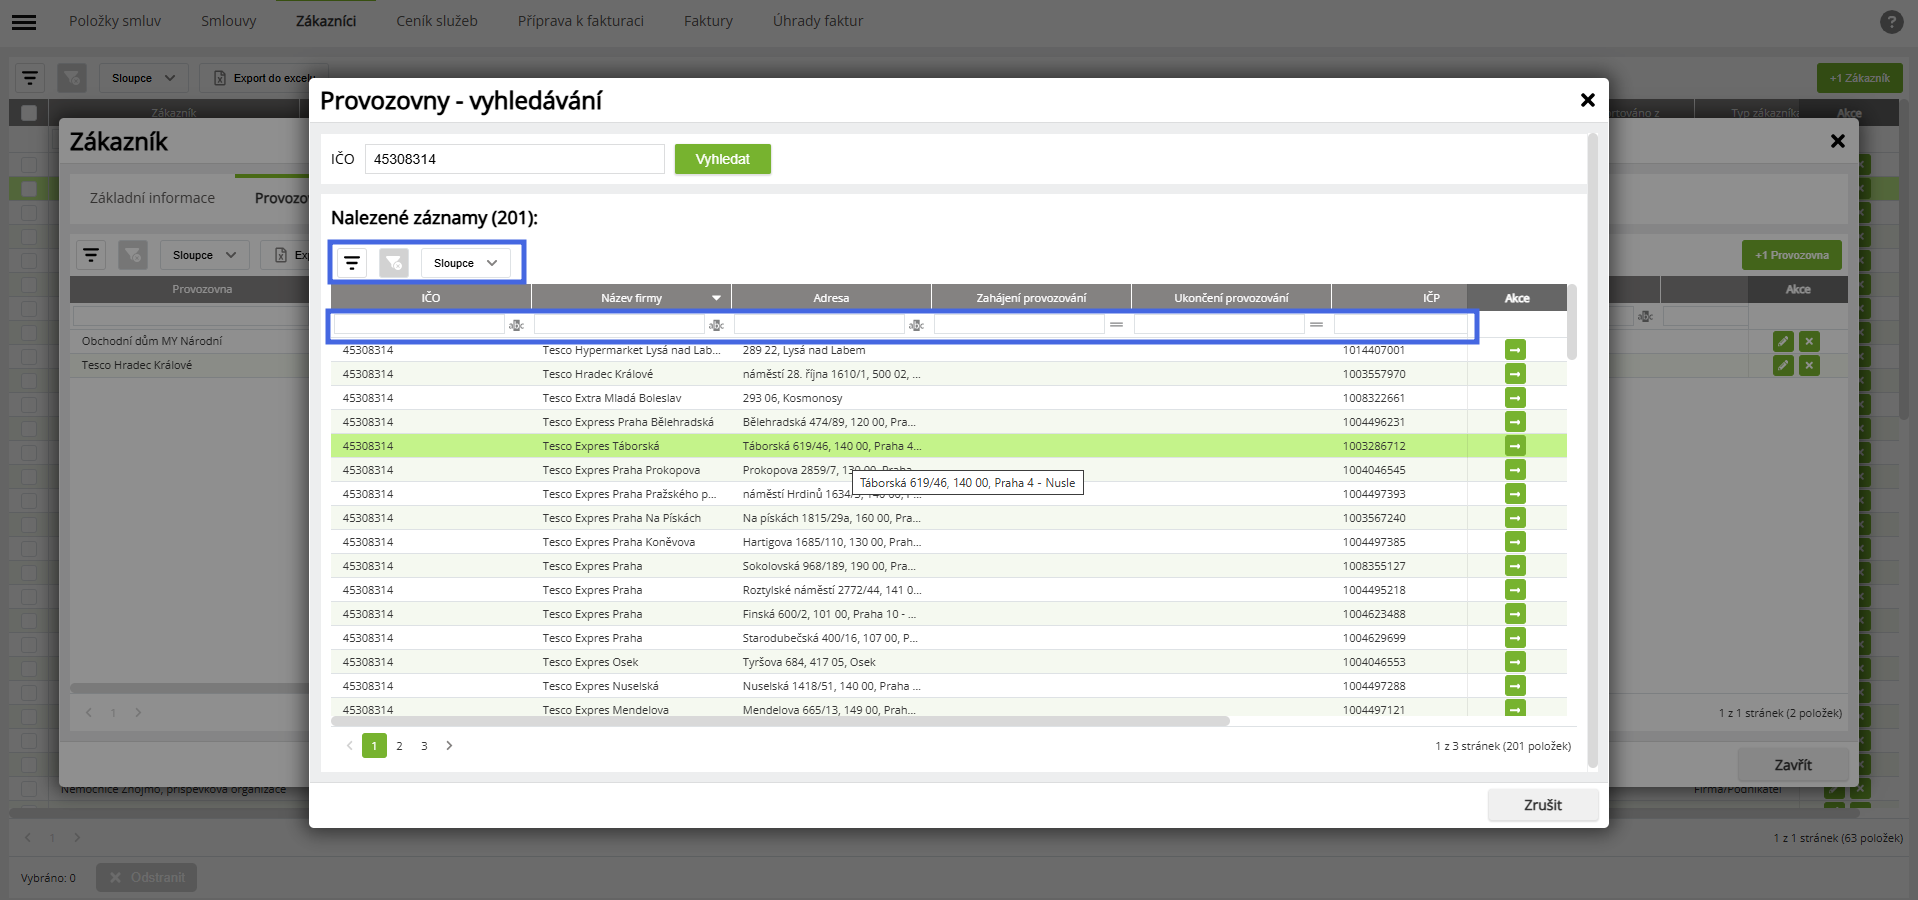Click the IČO search input field
Viewport: 1918px width, 900px height.
tap(515, 159)
